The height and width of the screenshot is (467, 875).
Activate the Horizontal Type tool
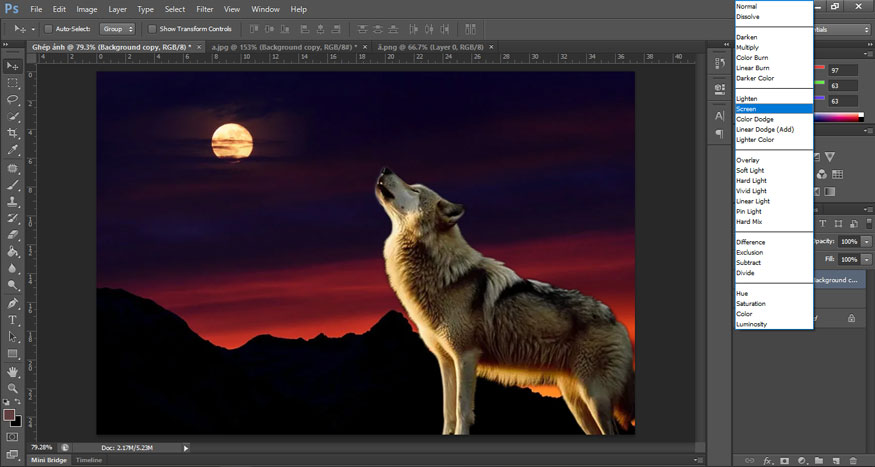pos(13,320)
